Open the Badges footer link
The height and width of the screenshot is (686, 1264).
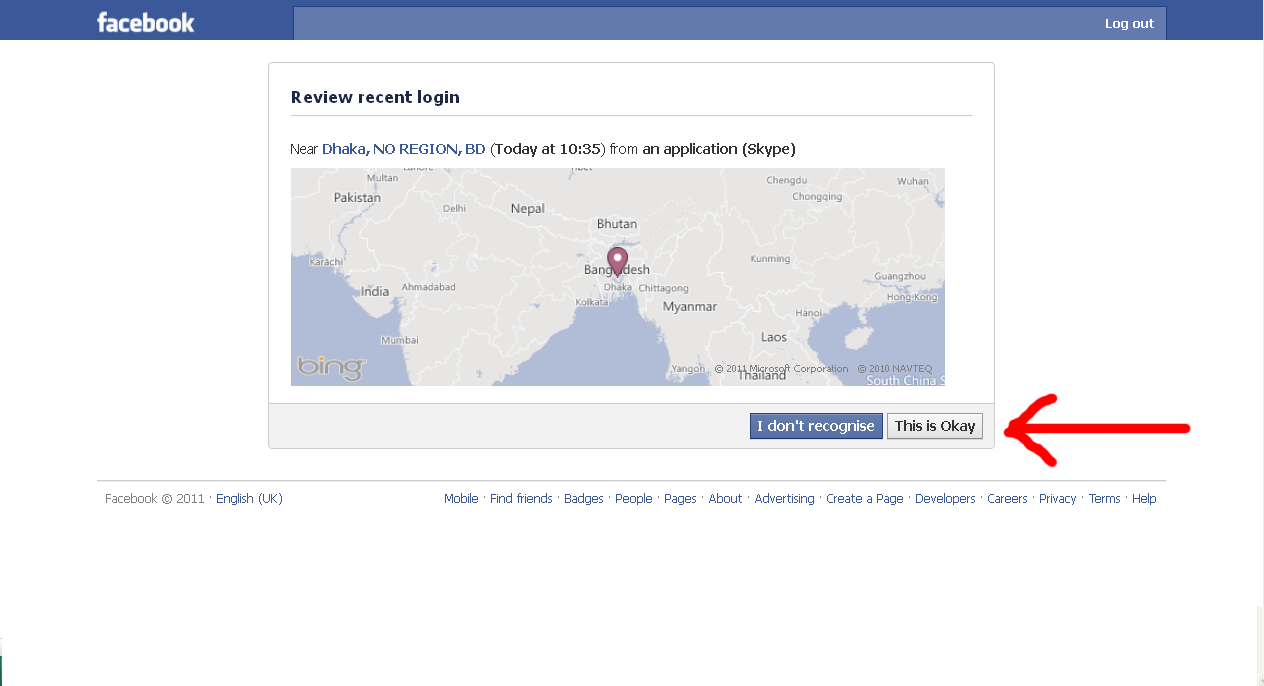584,498
